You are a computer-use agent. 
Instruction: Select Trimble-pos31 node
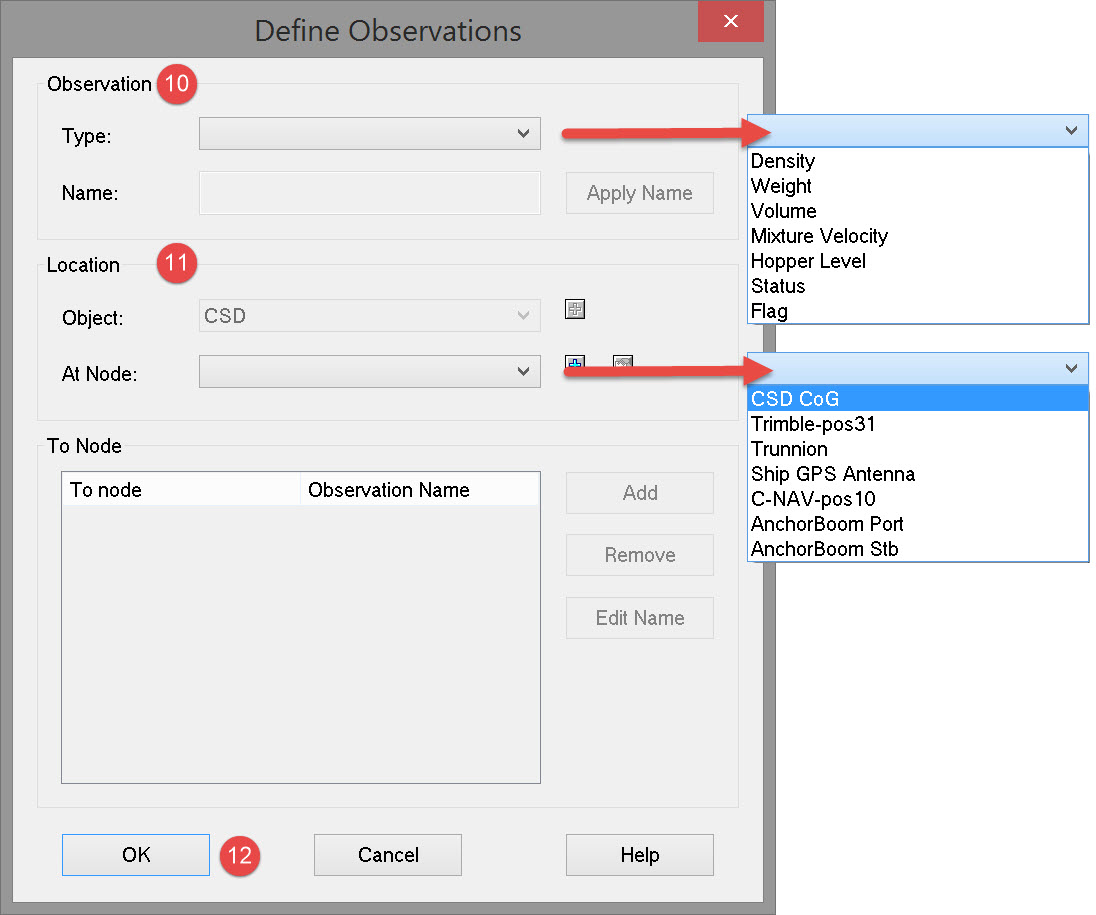tap(918, 424)
